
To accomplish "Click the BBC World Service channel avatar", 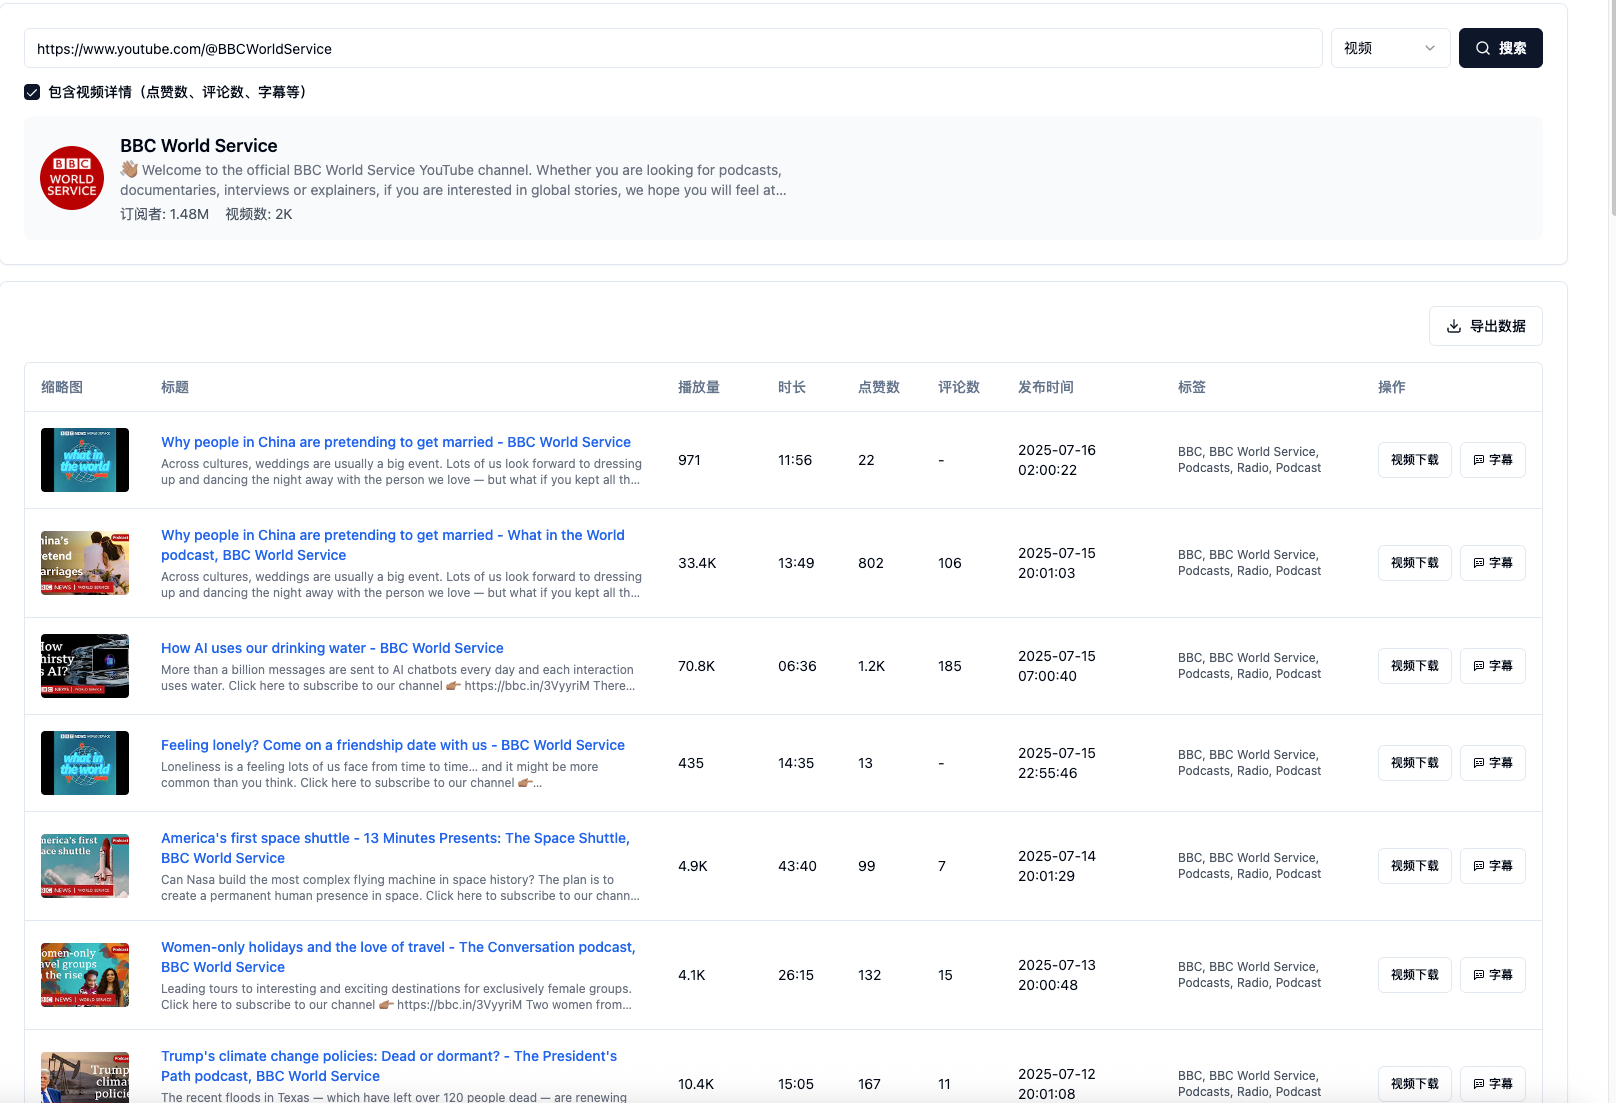I will pyautogui.click(x=71, y=178).
